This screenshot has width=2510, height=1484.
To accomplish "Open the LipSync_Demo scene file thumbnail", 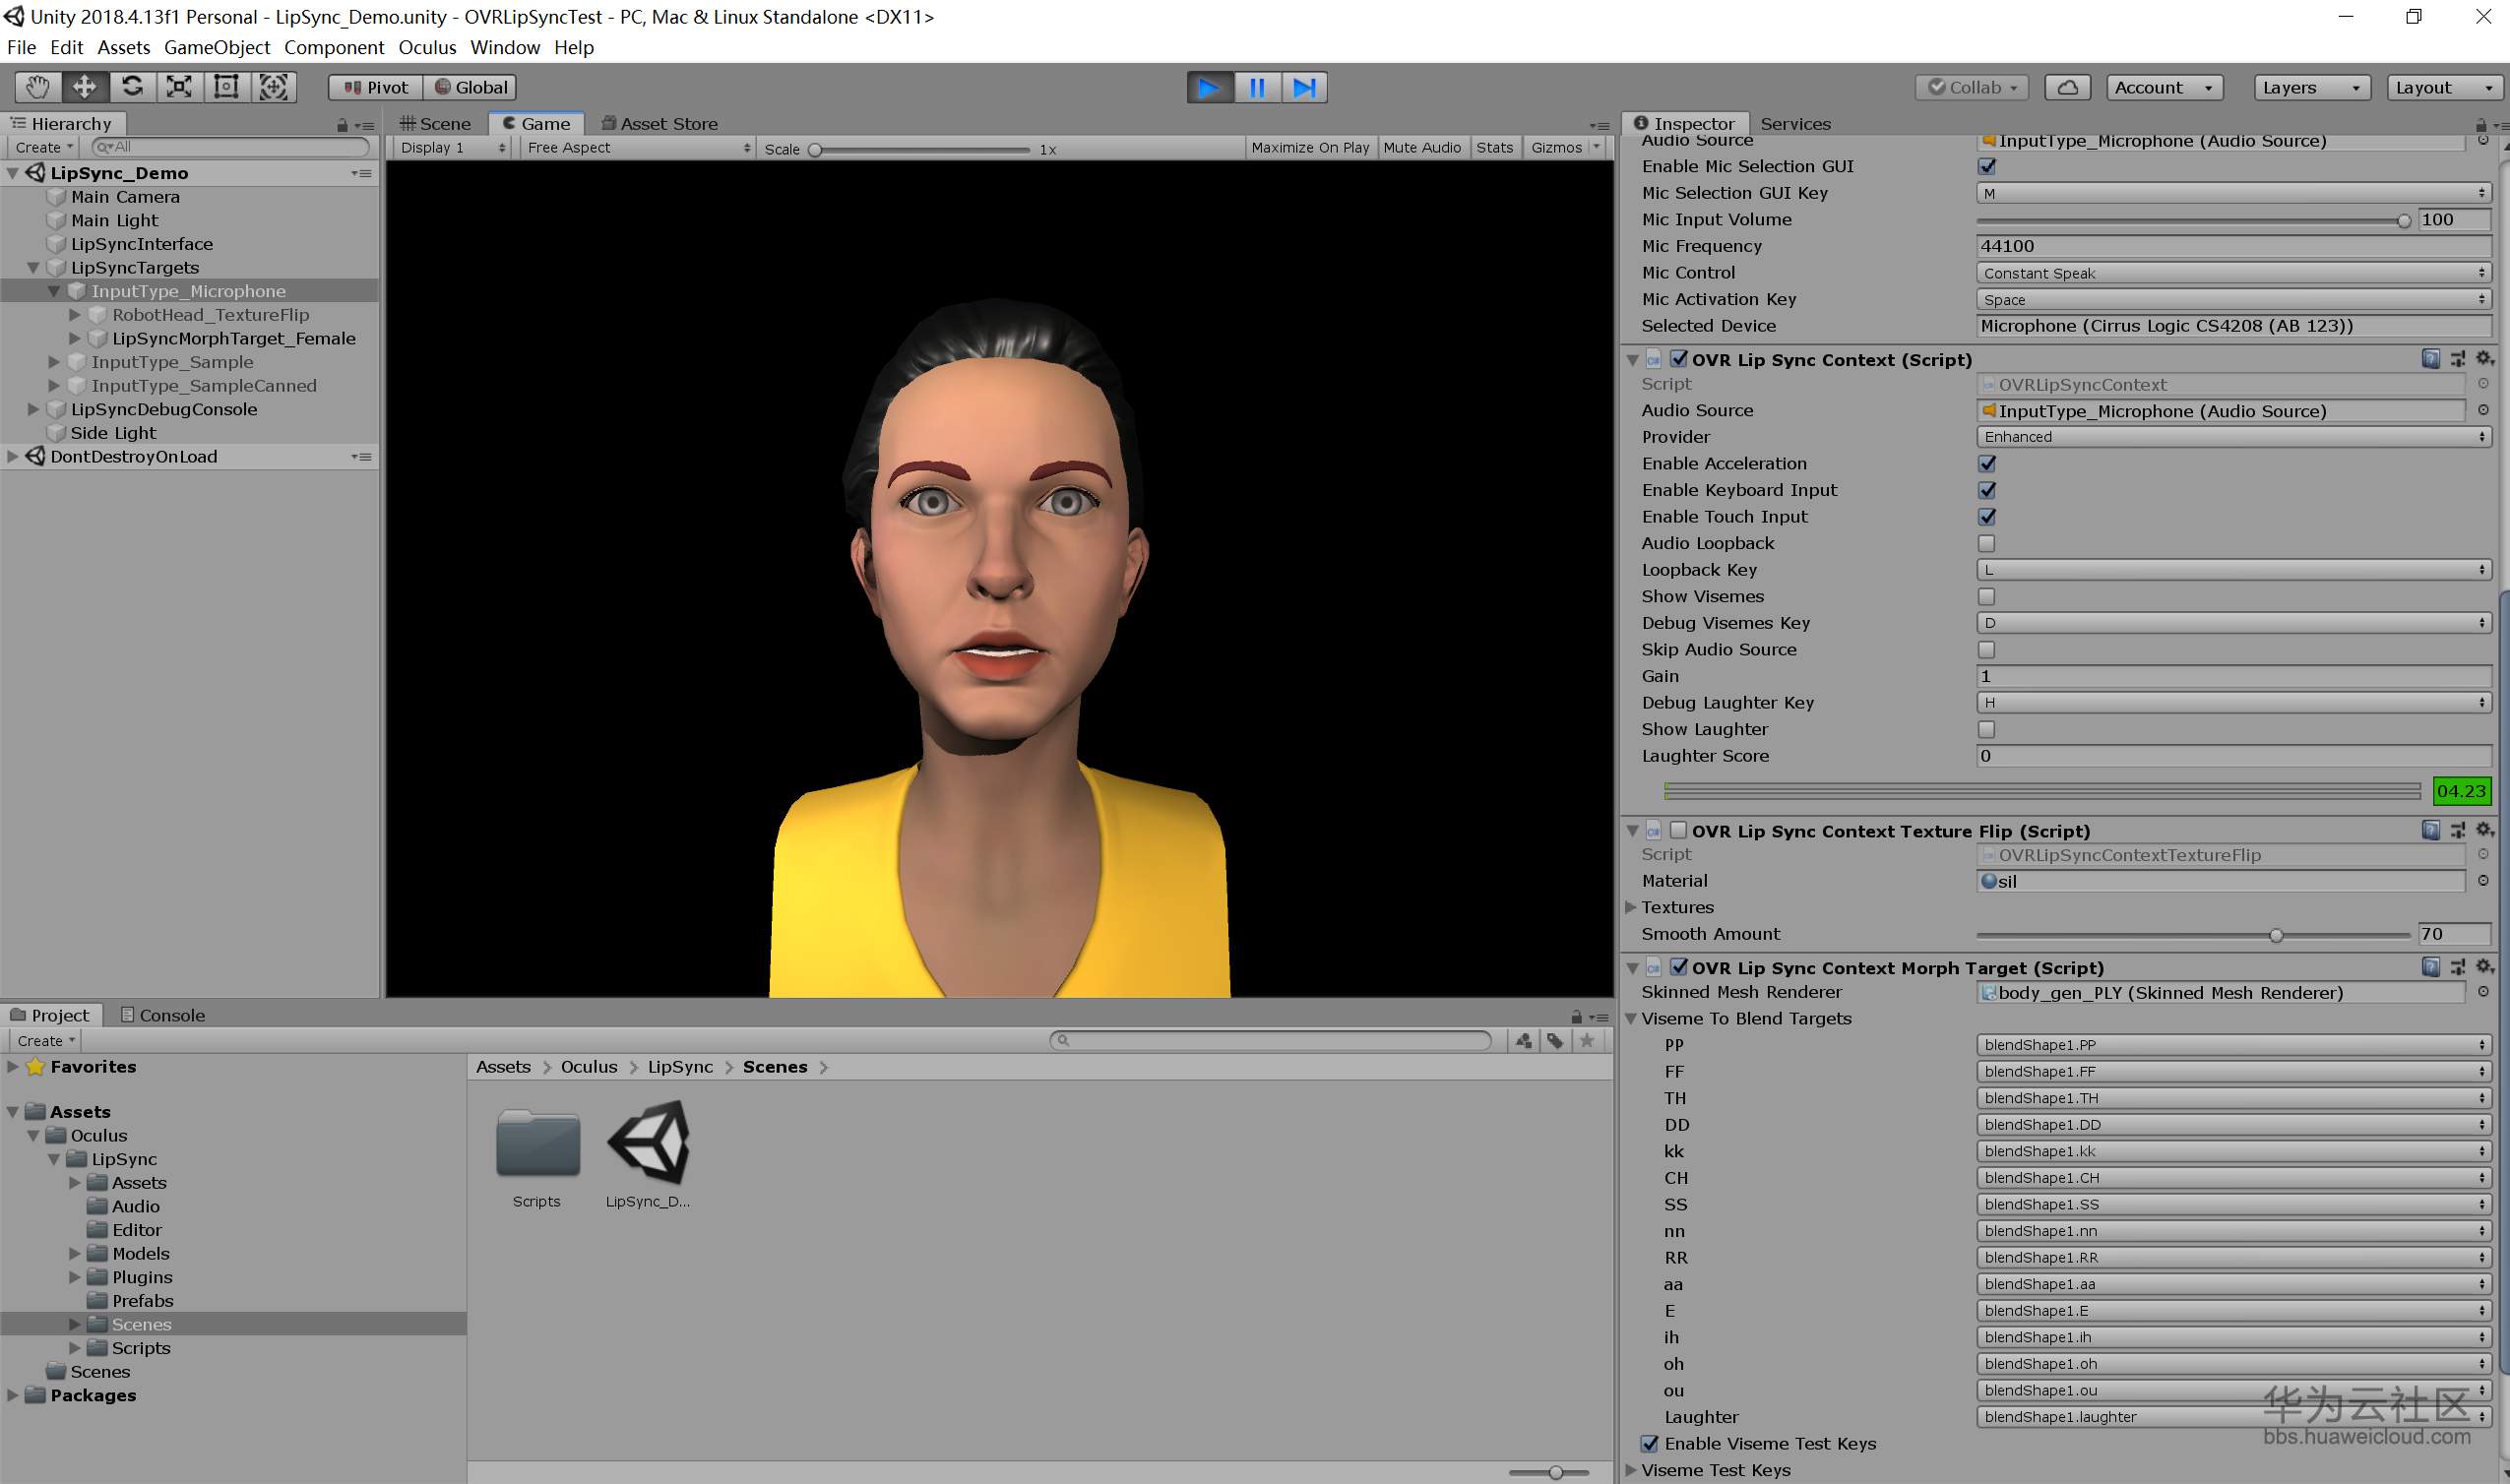I will tap(648, 1144).
